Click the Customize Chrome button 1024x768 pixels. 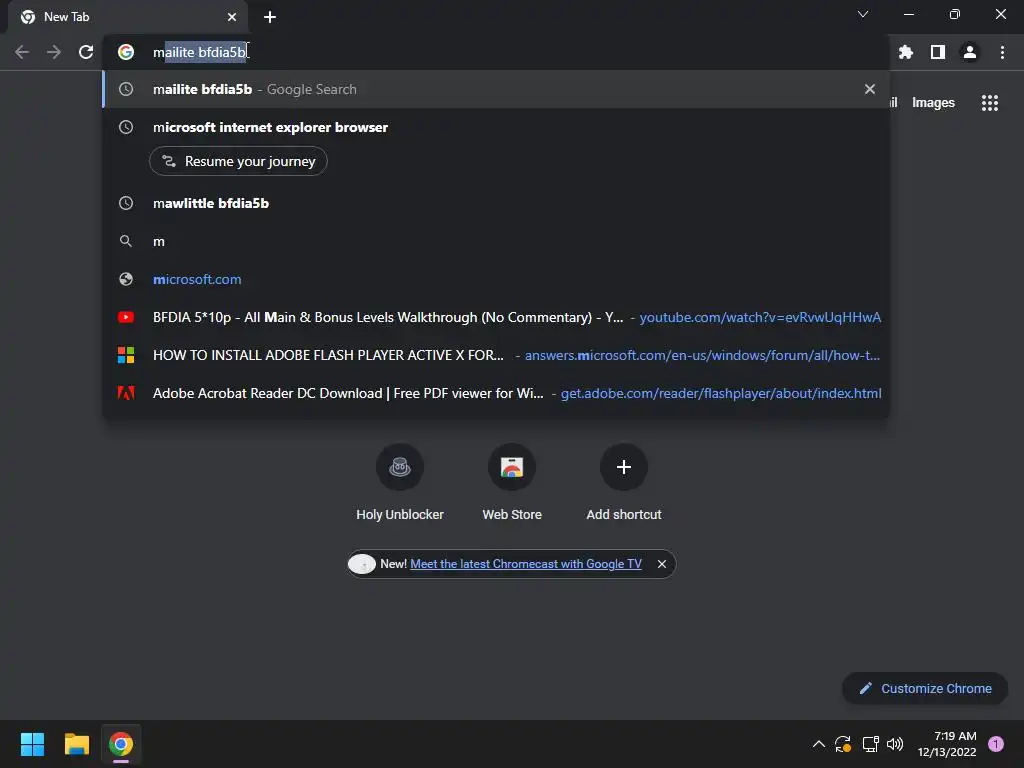925,688
